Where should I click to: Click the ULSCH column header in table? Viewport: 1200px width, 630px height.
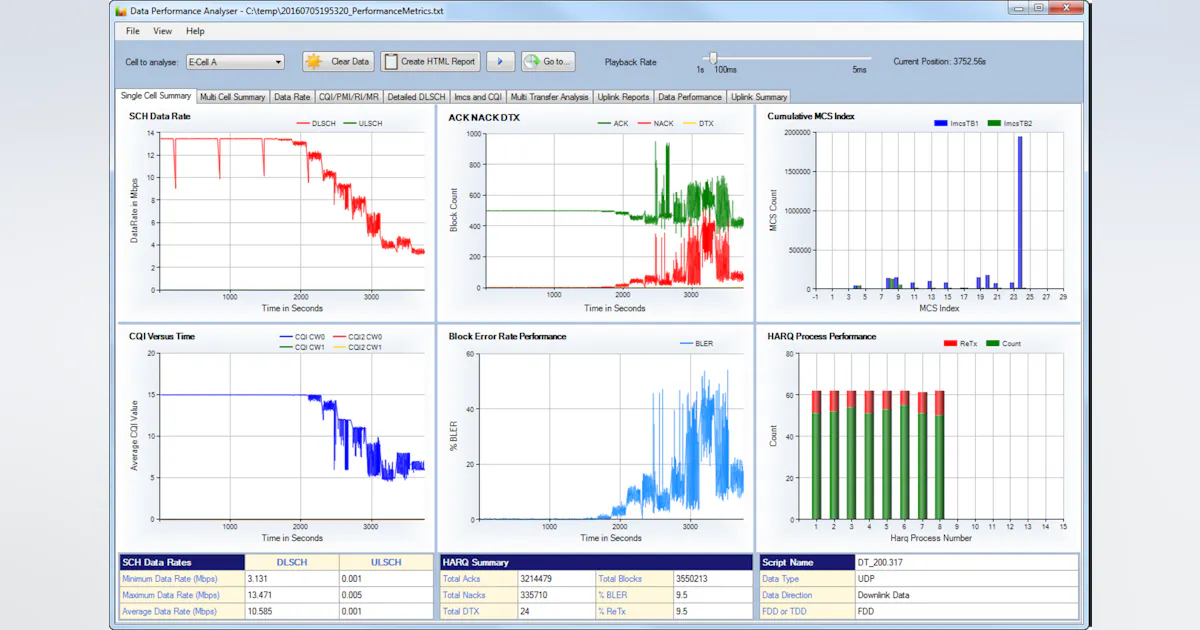386,563
